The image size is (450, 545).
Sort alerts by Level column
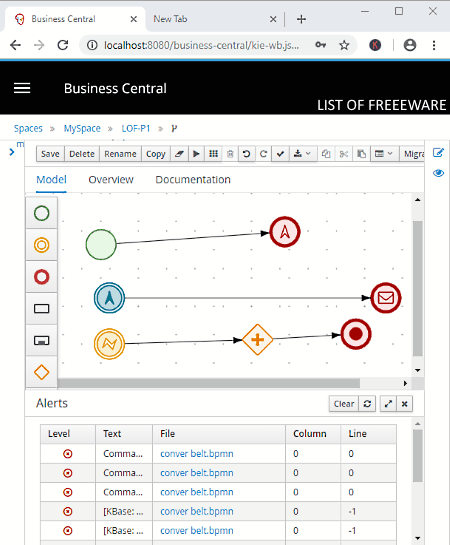[x=68, y=434]
